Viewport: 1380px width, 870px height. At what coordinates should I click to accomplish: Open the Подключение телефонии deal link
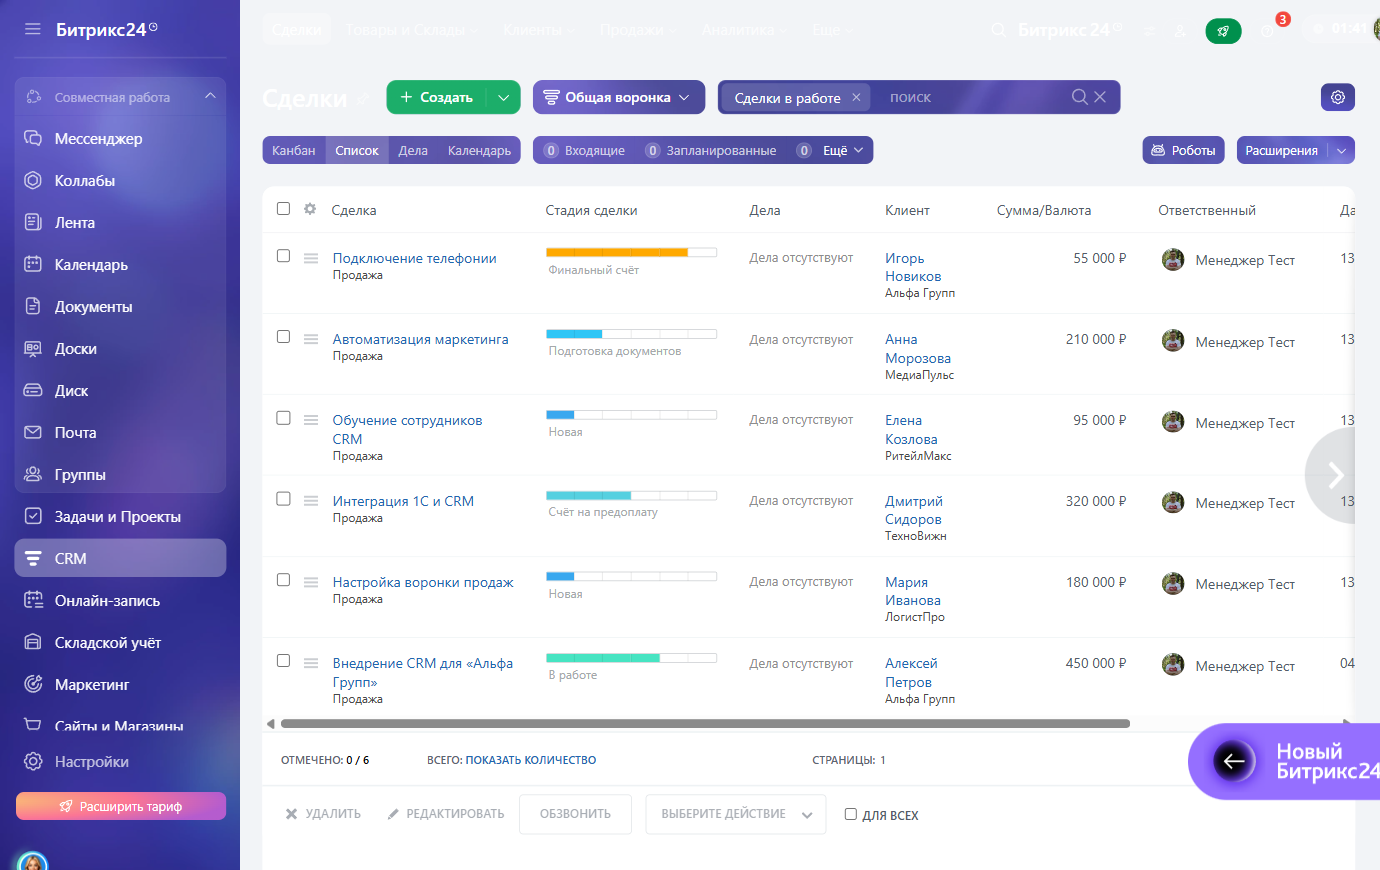415,258
